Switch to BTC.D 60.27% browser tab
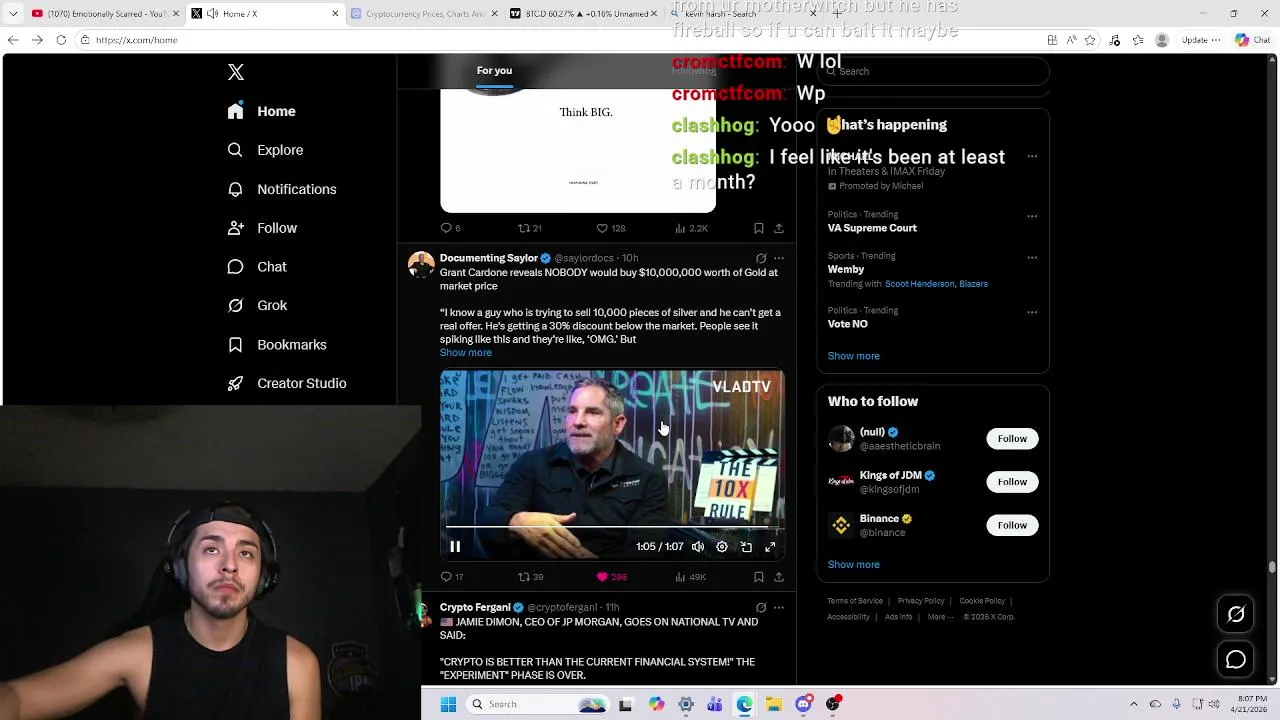This screenshot has width=1280, height=720. click(582, 14)
